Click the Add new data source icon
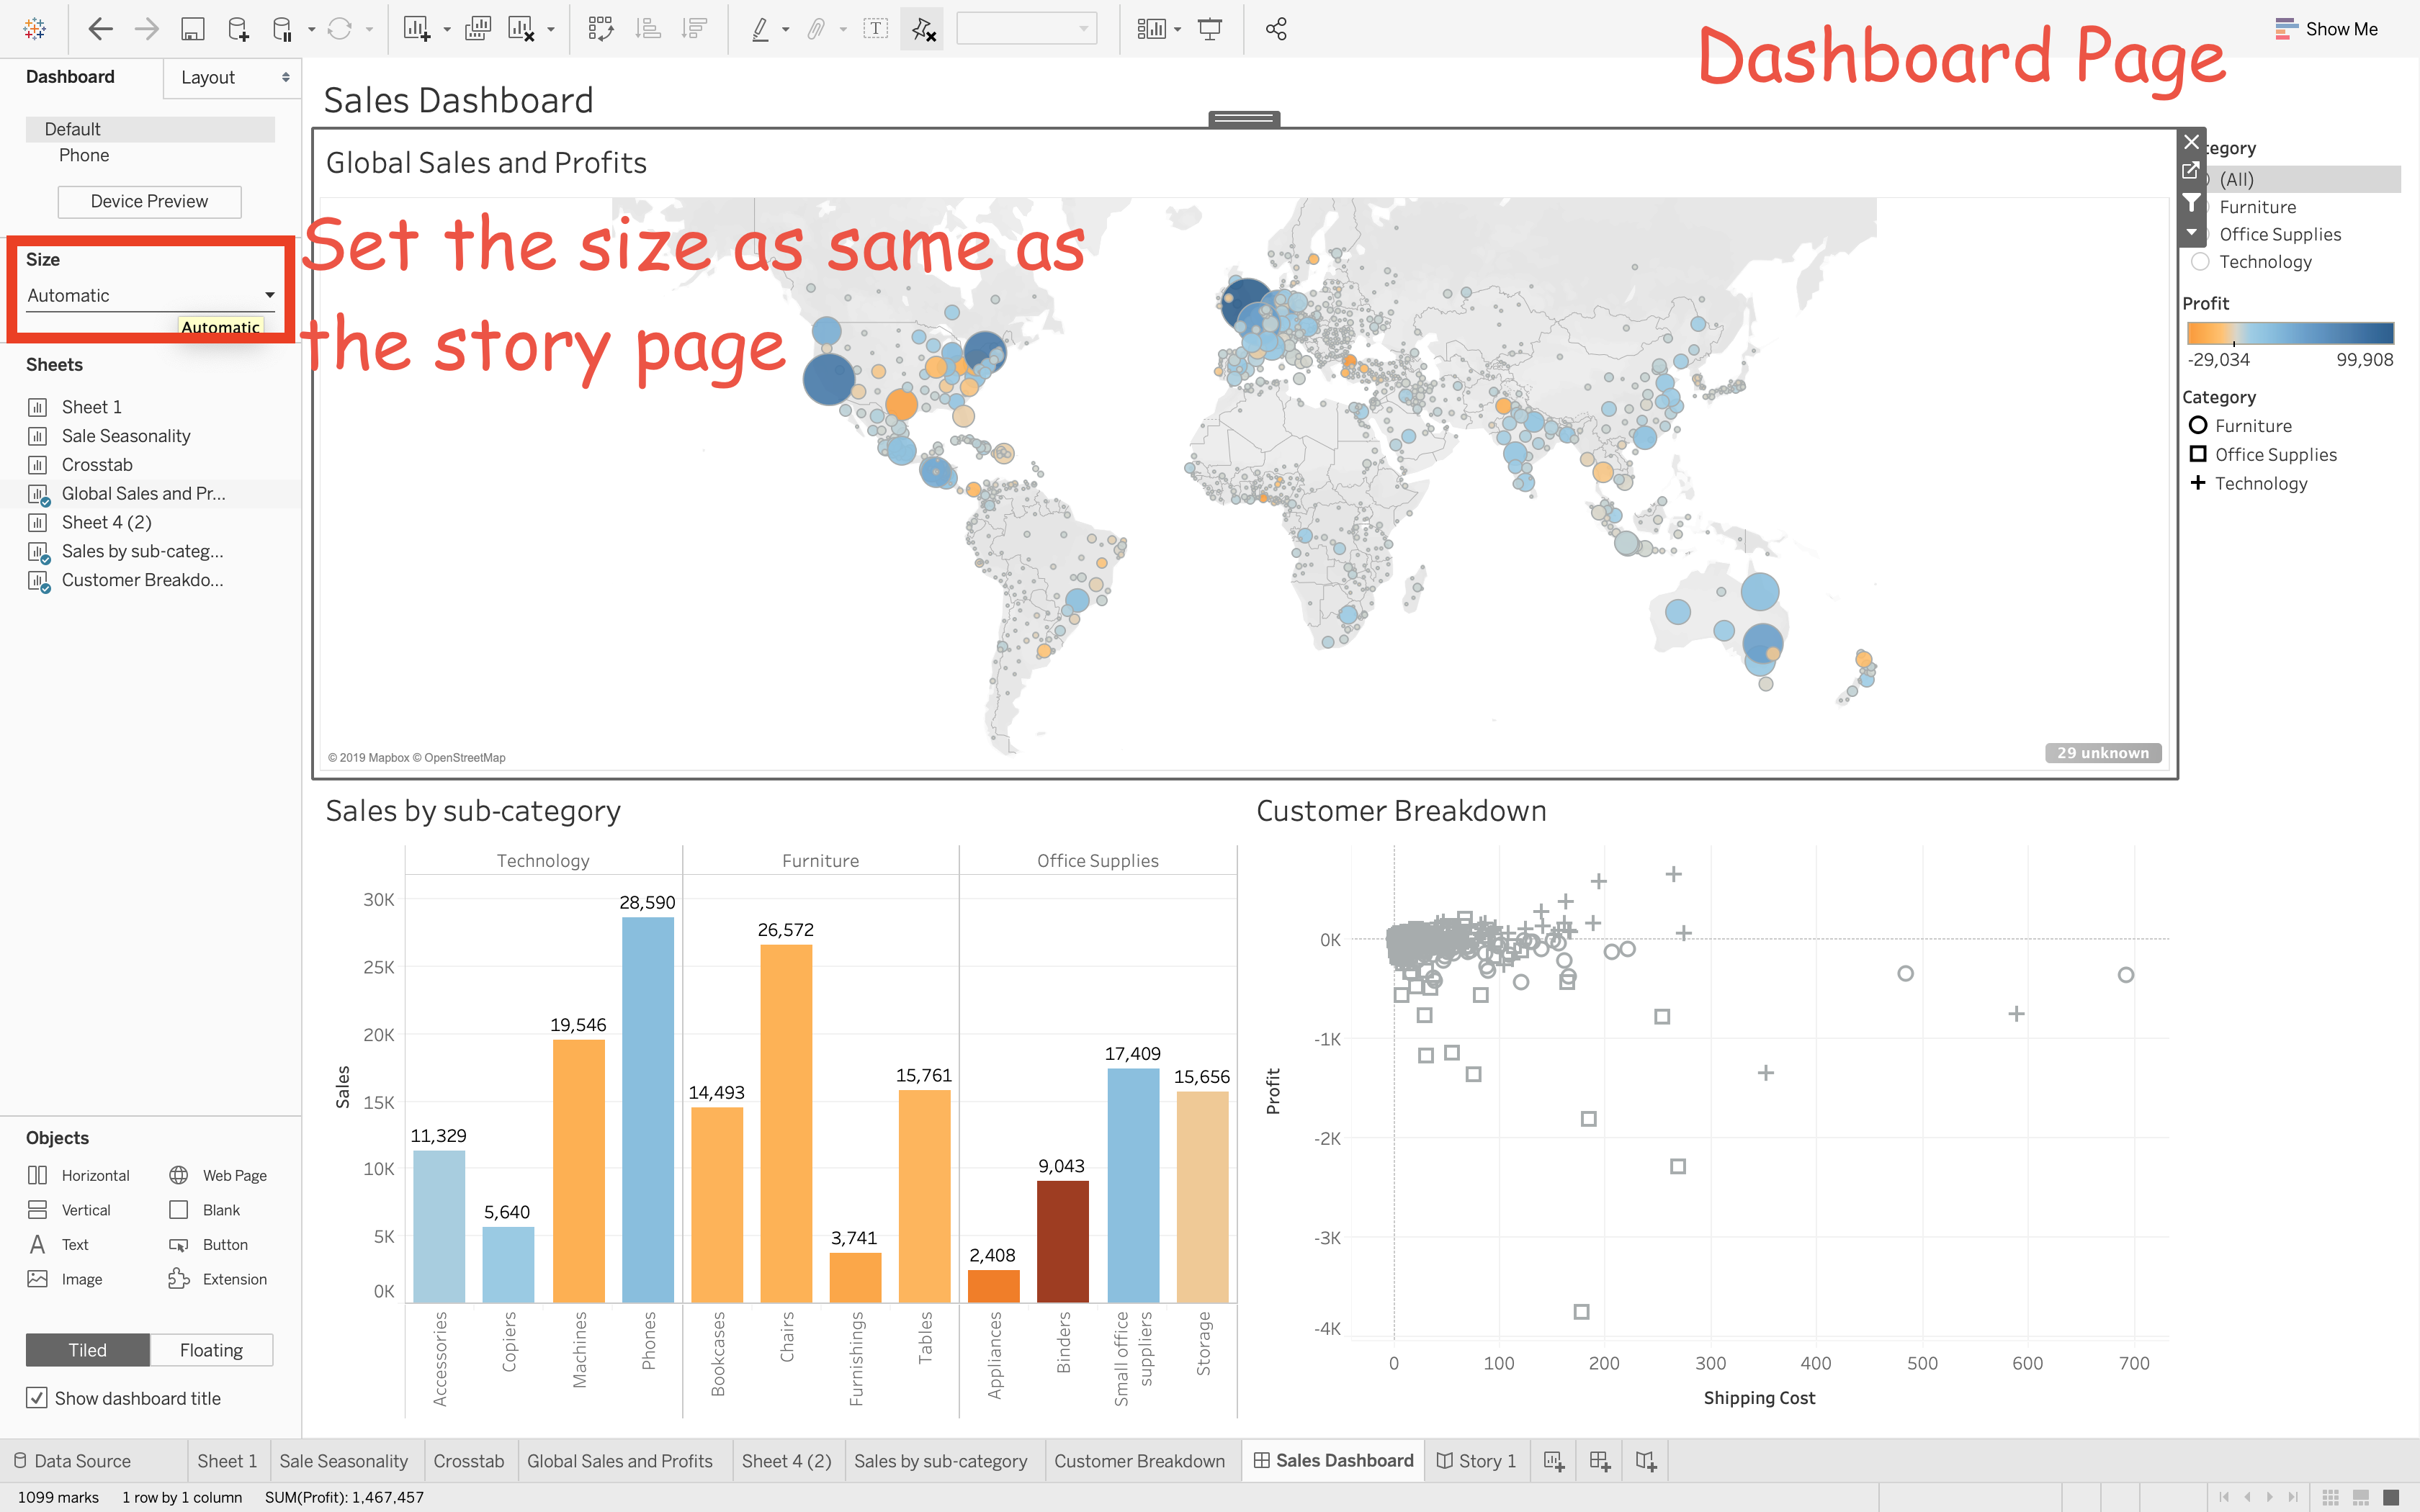Image resolution: width=2420 pixels, height=1512 pixels. click(238, 29)
